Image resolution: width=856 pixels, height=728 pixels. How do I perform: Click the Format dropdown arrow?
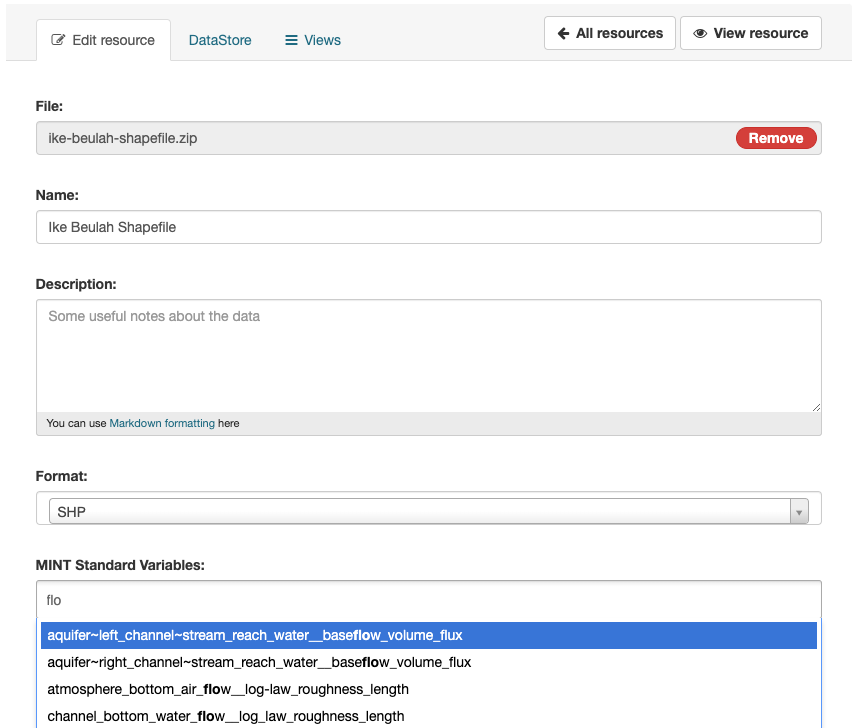coord(799,512)
